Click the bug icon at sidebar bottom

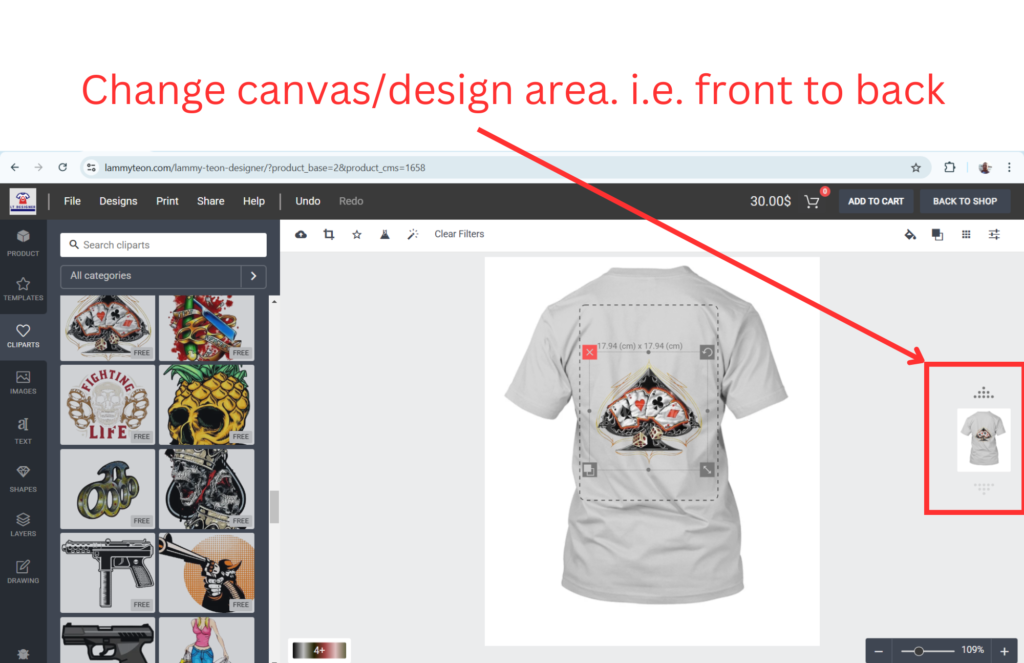23,654
